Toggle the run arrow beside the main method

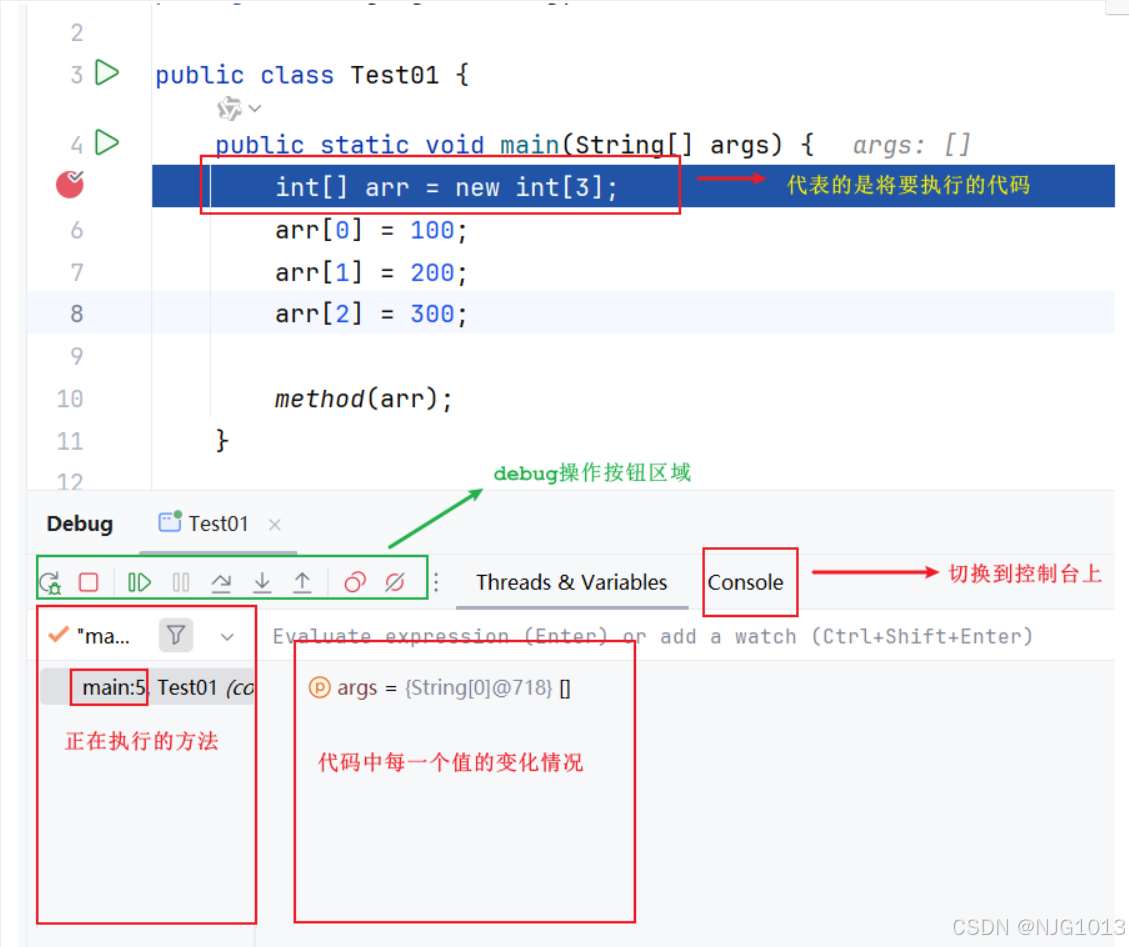coord(107,143)
